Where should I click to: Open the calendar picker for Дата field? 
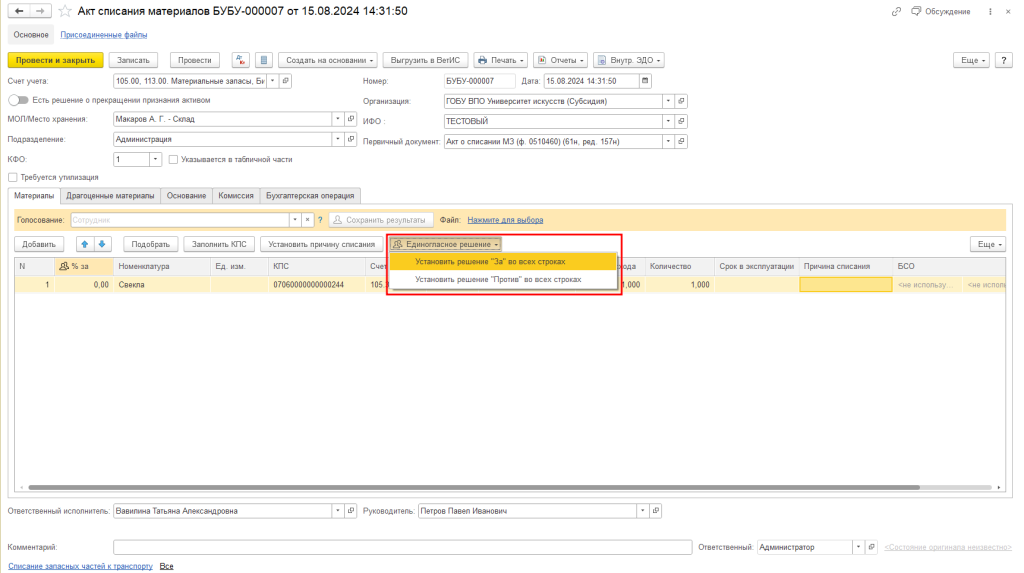click(x=644, y=81)
